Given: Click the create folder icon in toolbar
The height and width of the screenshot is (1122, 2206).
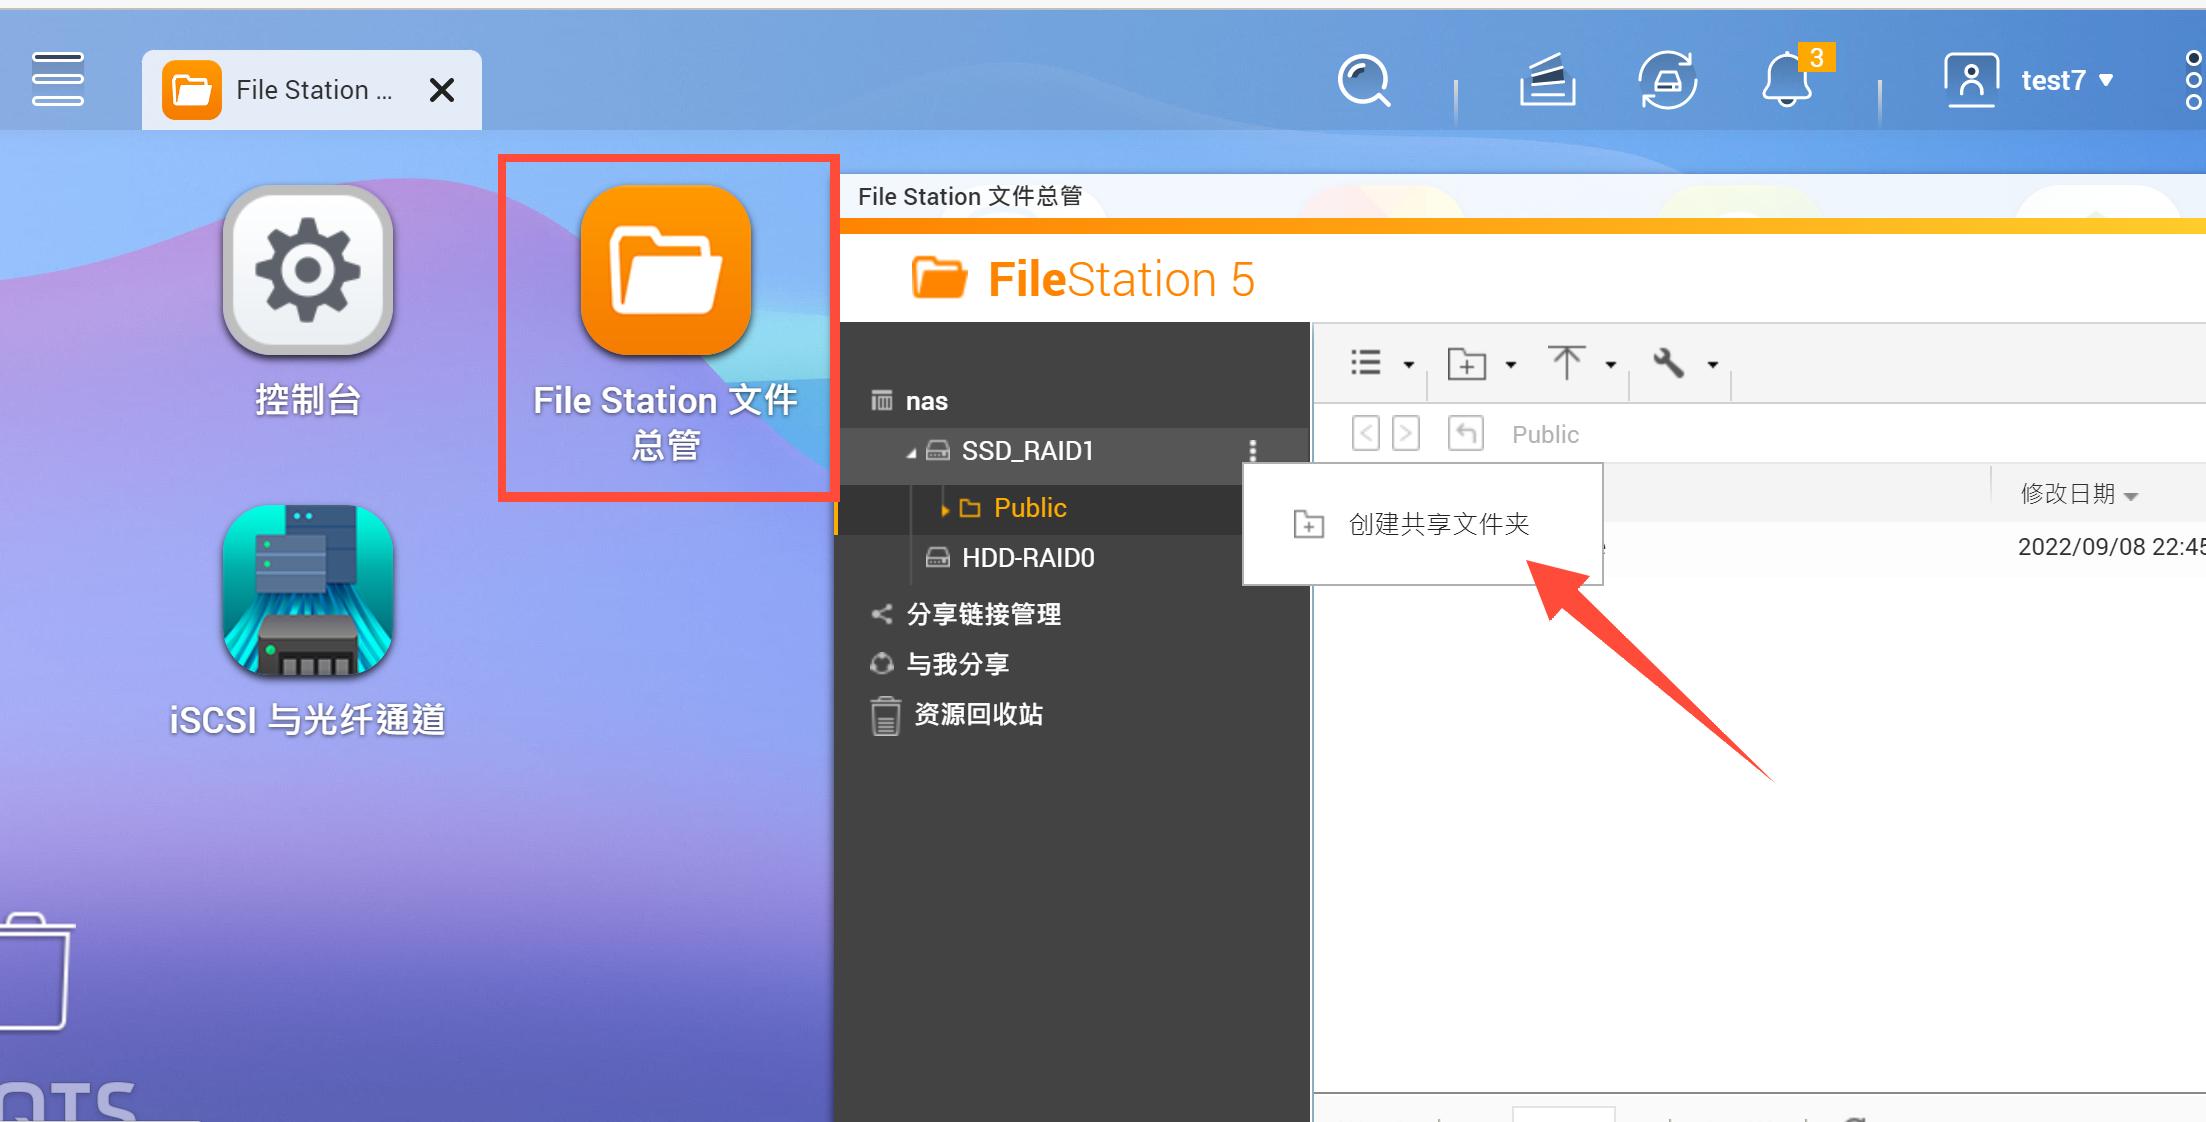Looking at the screenshot, I should point(1468,363).
